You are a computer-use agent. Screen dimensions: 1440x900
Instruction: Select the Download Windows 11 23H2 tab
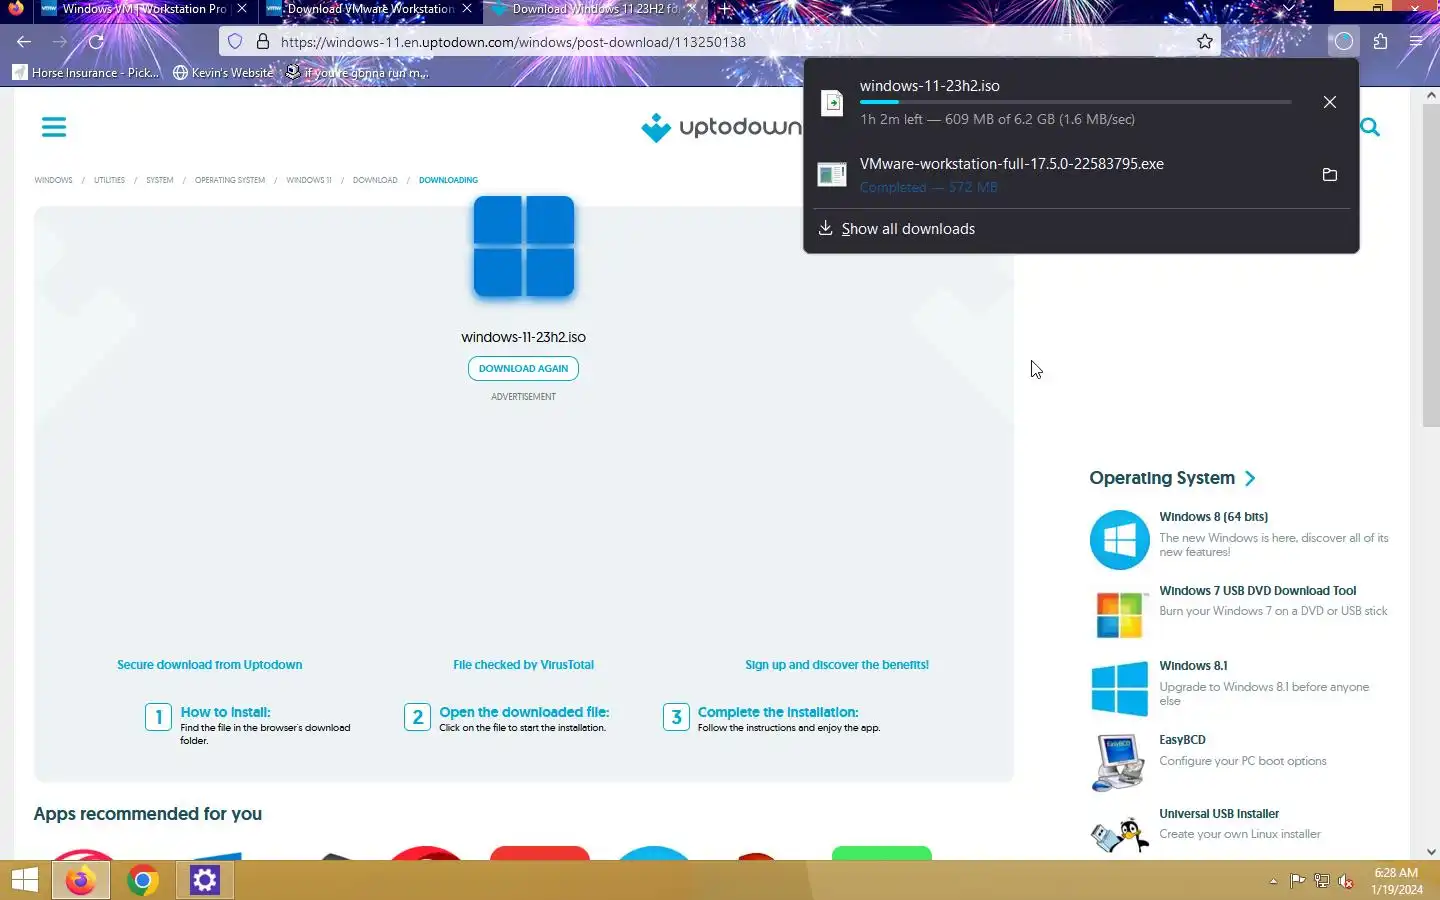point(594,9)
